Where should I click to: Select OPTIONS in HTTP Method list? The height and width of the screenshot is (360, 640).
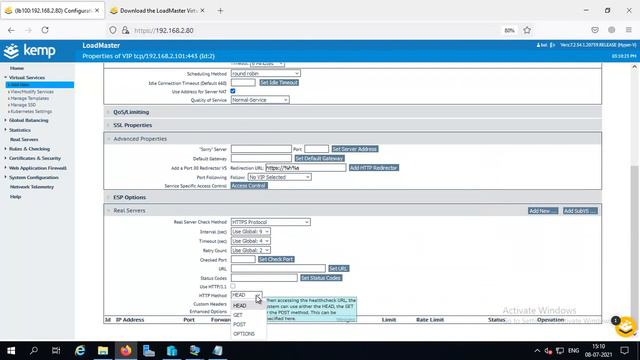coord(249,334)
